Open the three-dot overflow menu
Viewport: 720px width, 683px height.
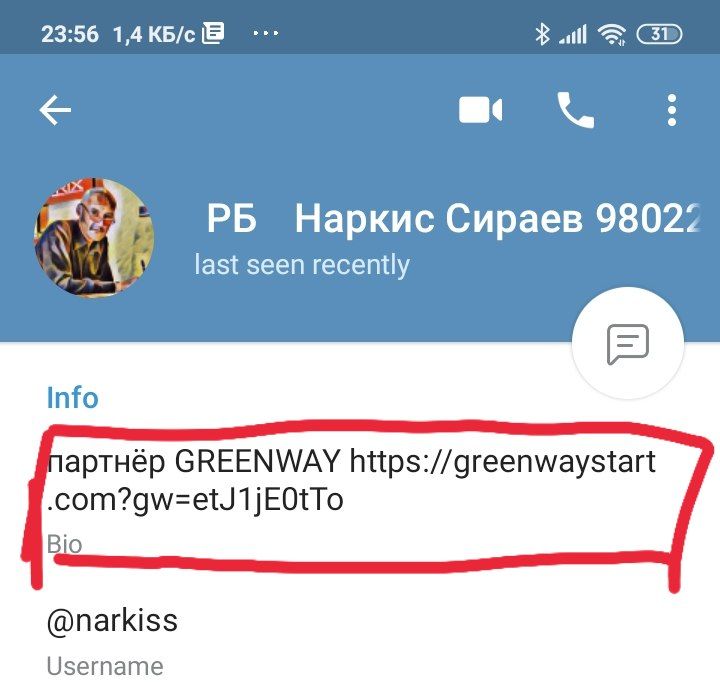[x=672, y=110]
